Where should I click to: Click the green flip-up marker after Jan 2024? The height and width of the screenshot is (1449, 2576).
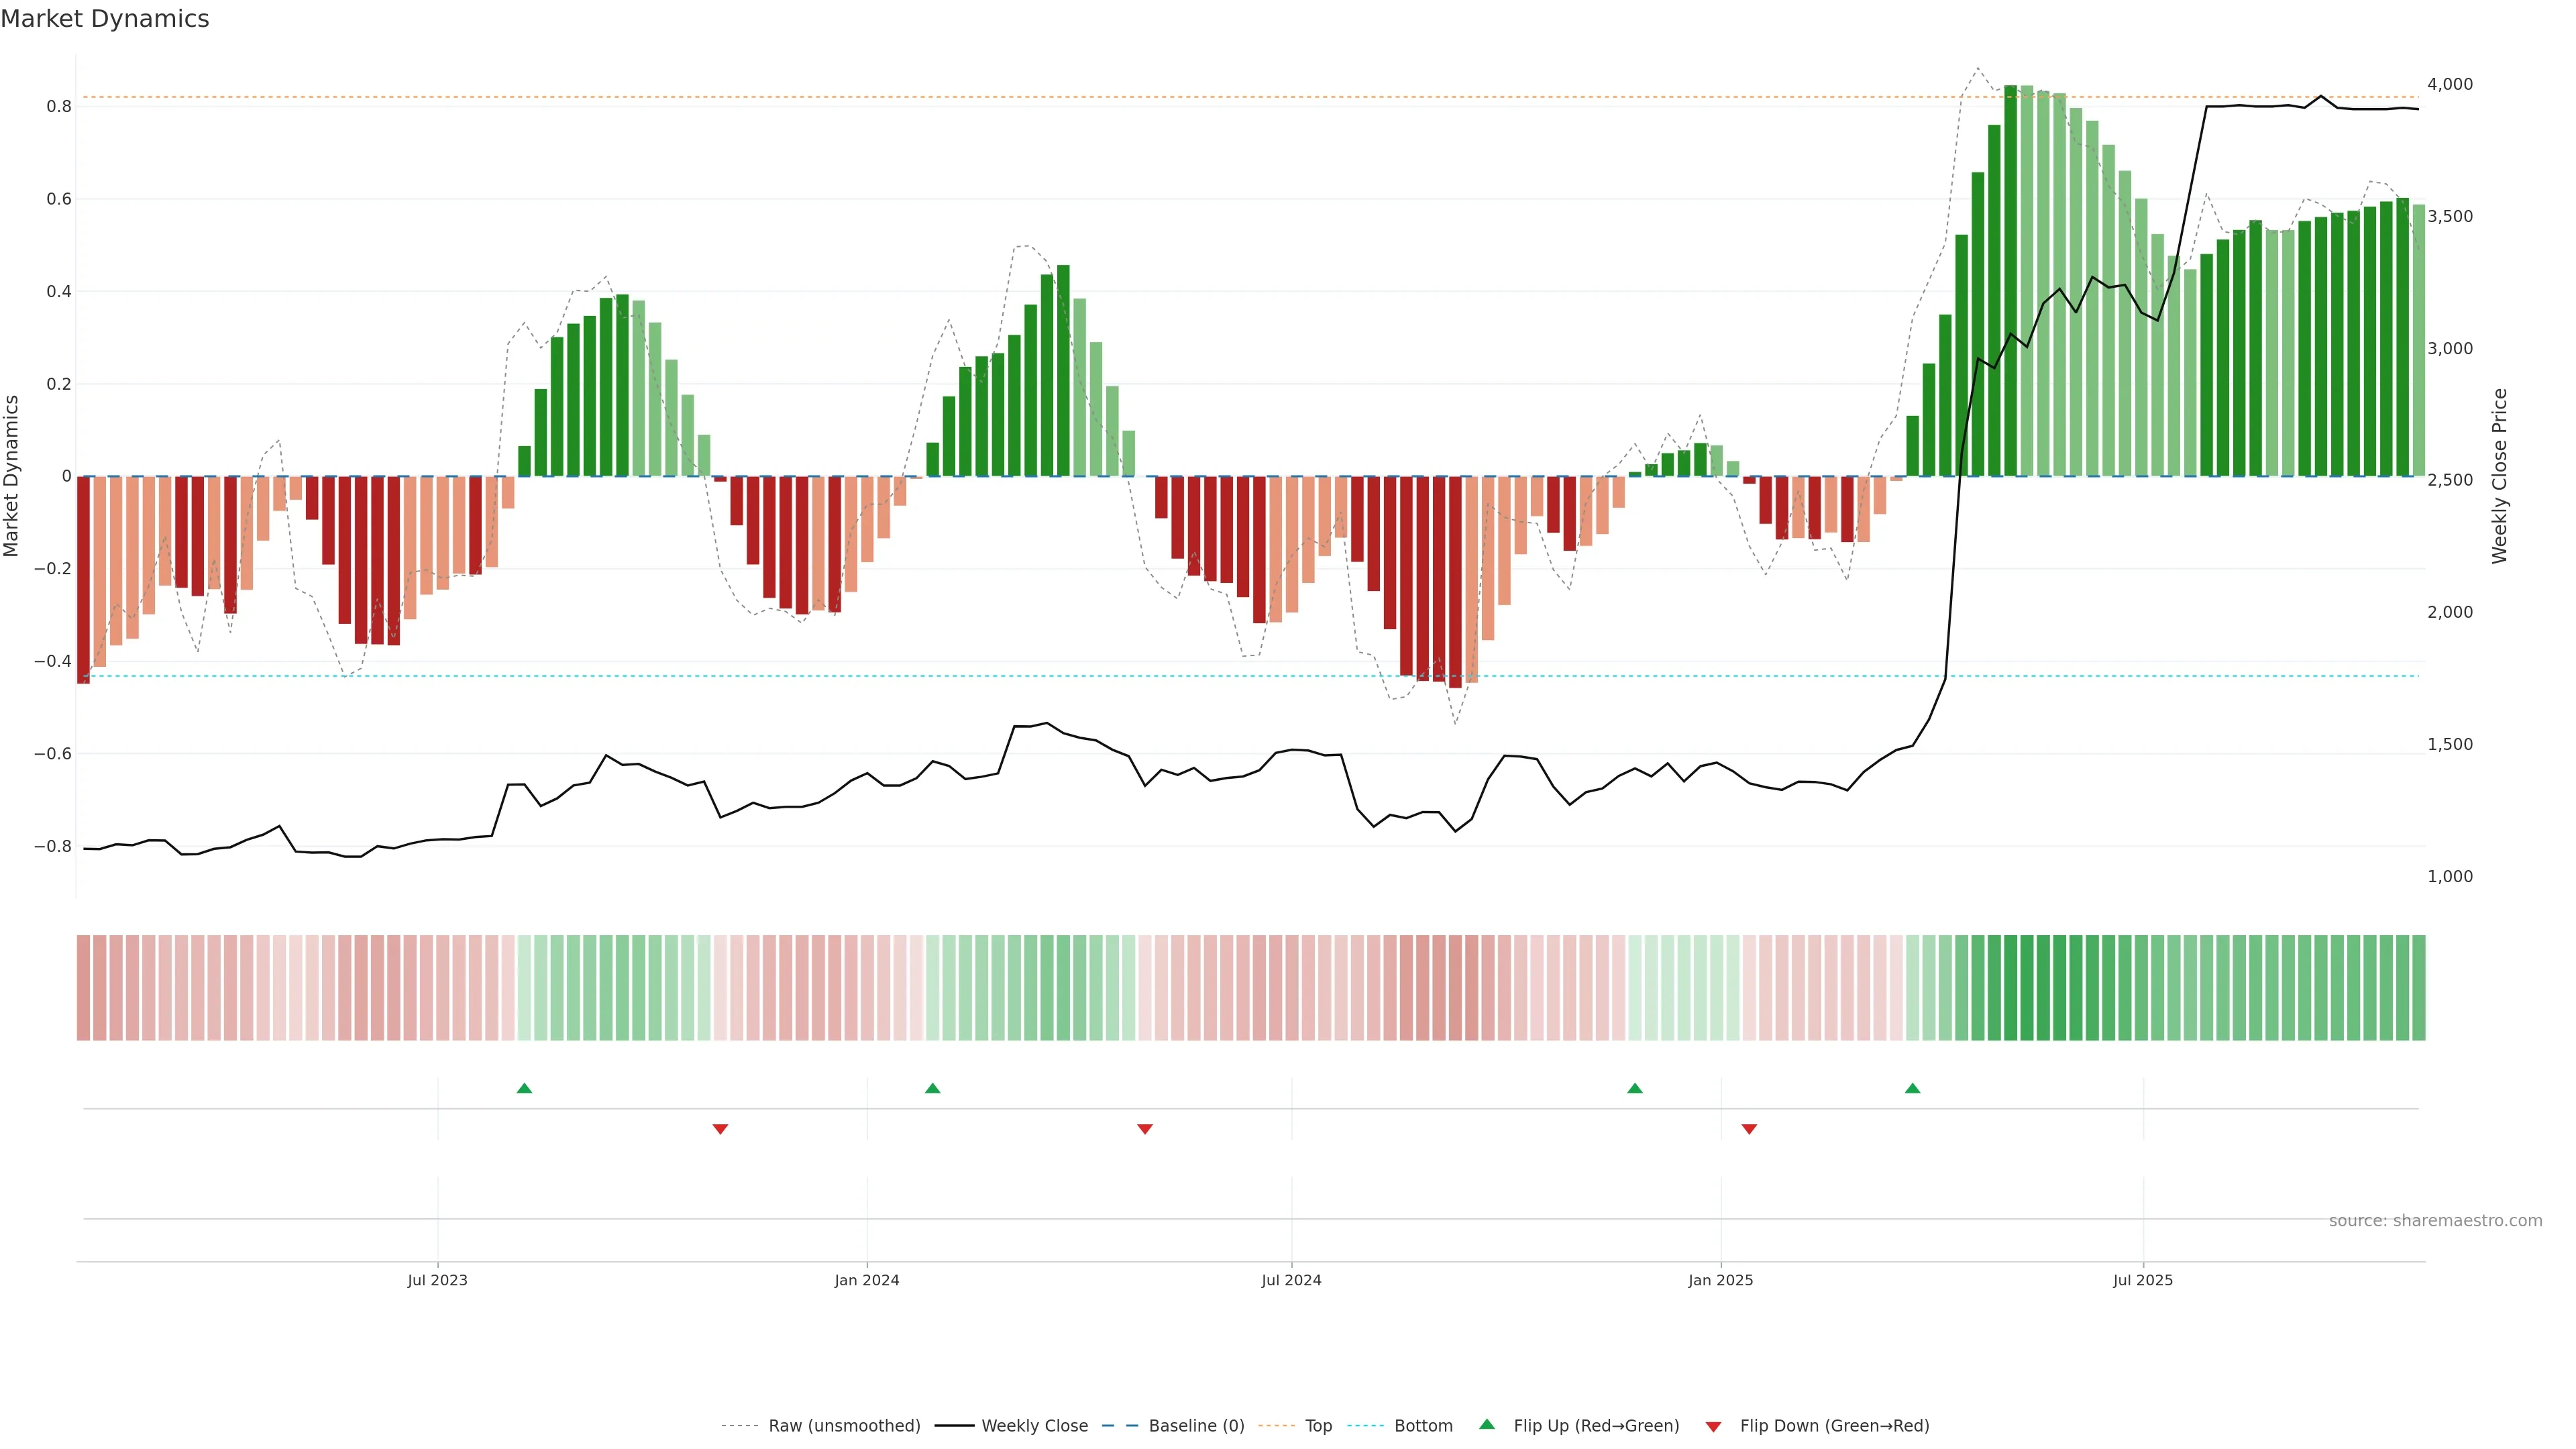tap(933, 1088)
